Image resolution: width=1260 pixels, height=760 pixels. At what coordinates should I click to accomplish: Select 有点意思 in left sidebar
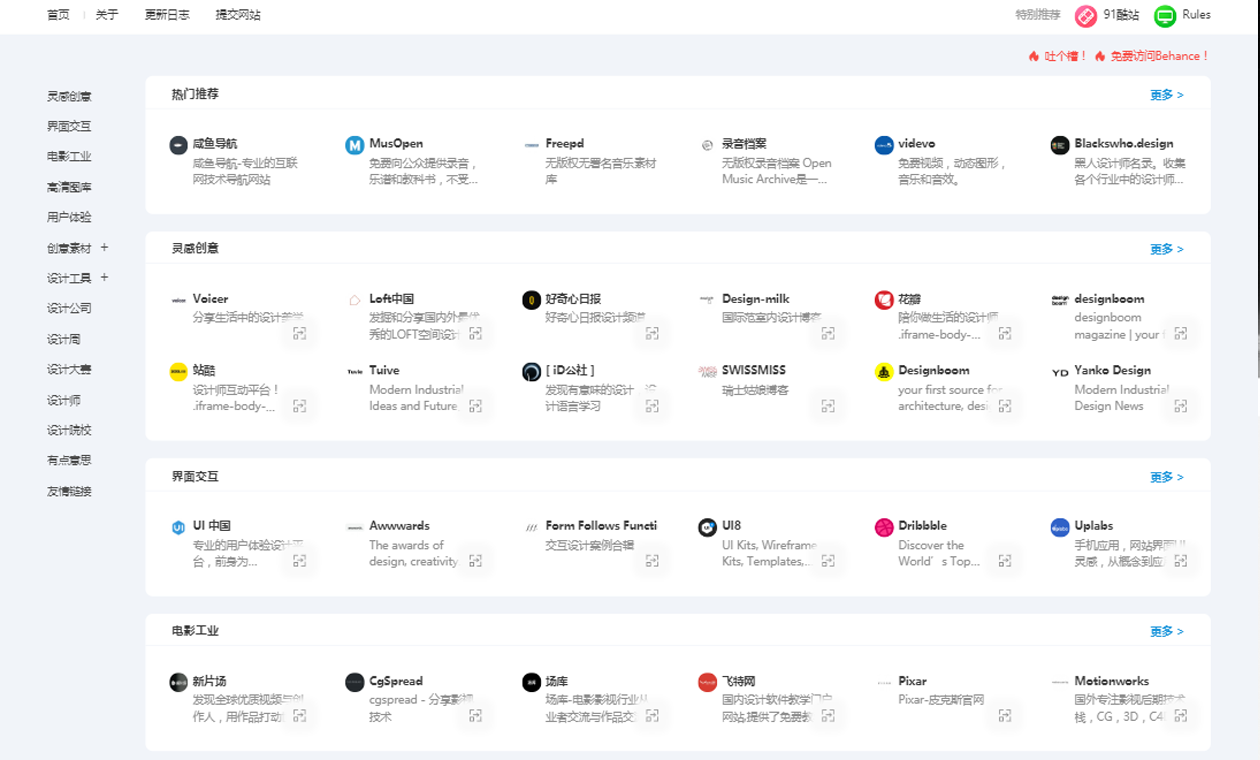[x=69, y=460]
